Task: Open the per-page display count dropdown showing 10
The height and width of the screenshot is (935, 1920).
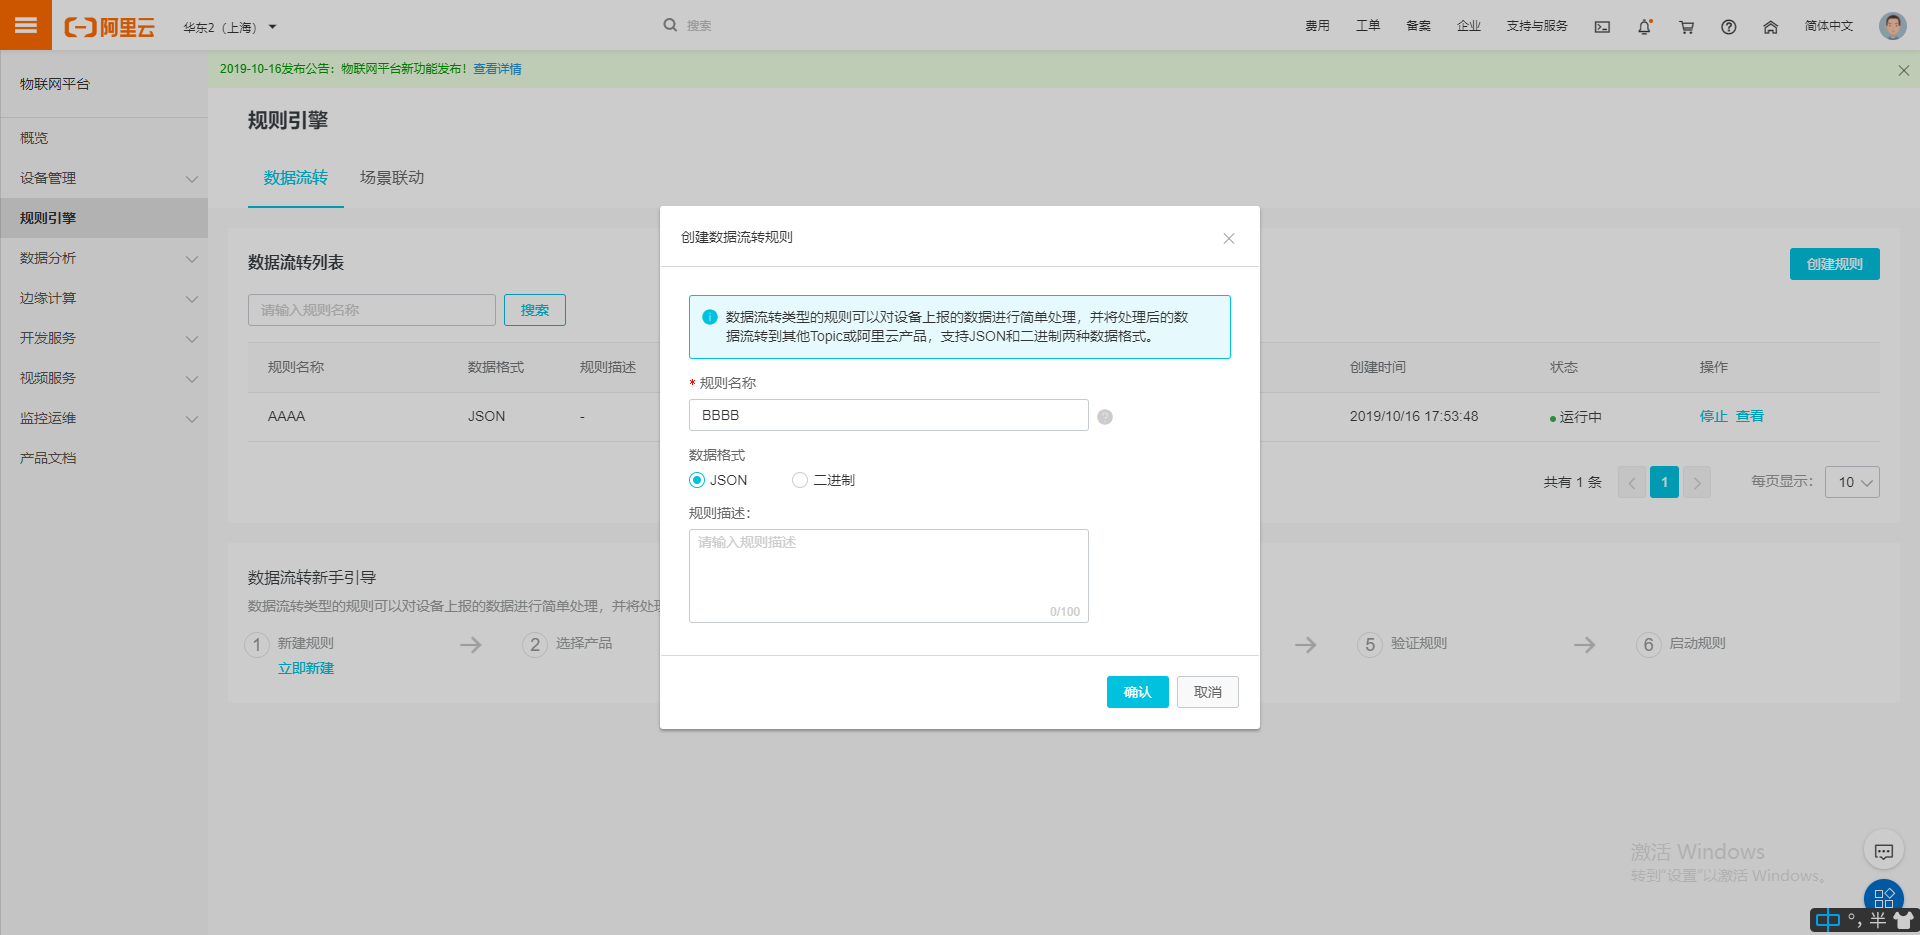Action: [1852, 481]
